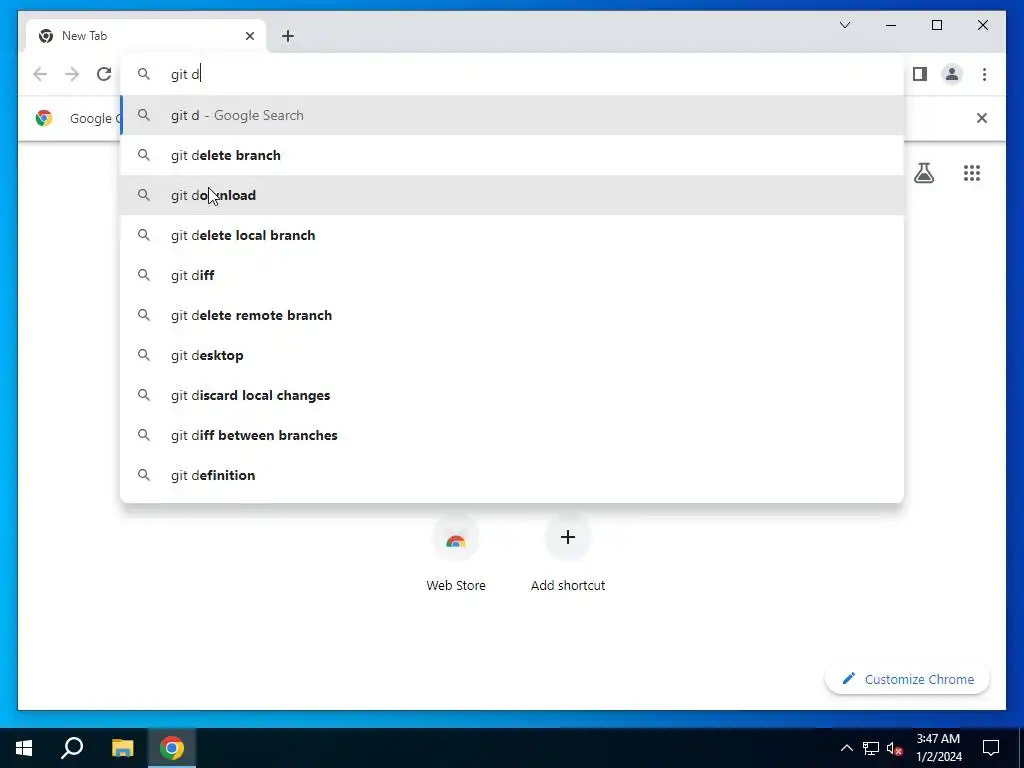Image resolution: width=1024 pixels, height=768 pixels.
Task: Open the side panel icon
Action: point(920,74)
